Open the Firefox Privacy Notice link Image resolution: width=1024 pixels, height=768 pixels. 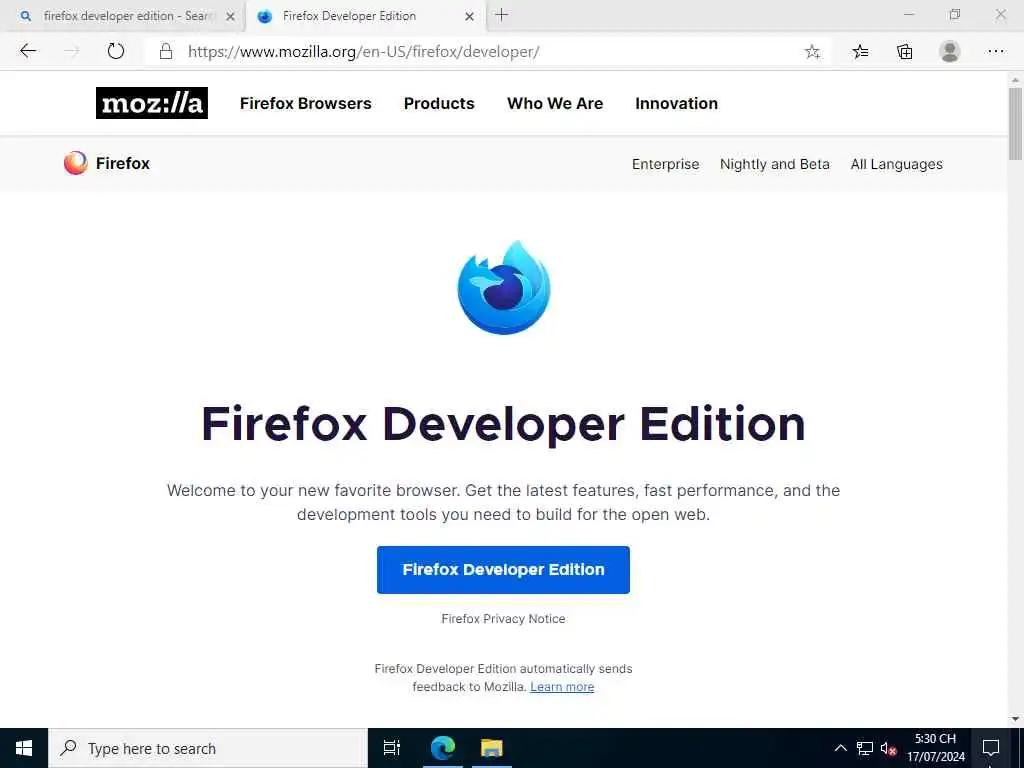504,618
